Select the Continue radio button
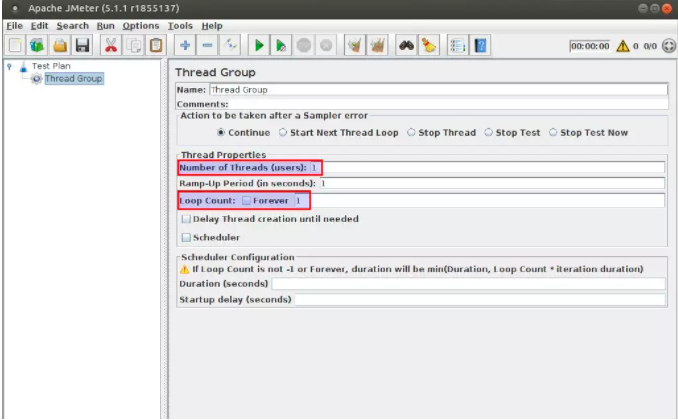 pos(221,132)
